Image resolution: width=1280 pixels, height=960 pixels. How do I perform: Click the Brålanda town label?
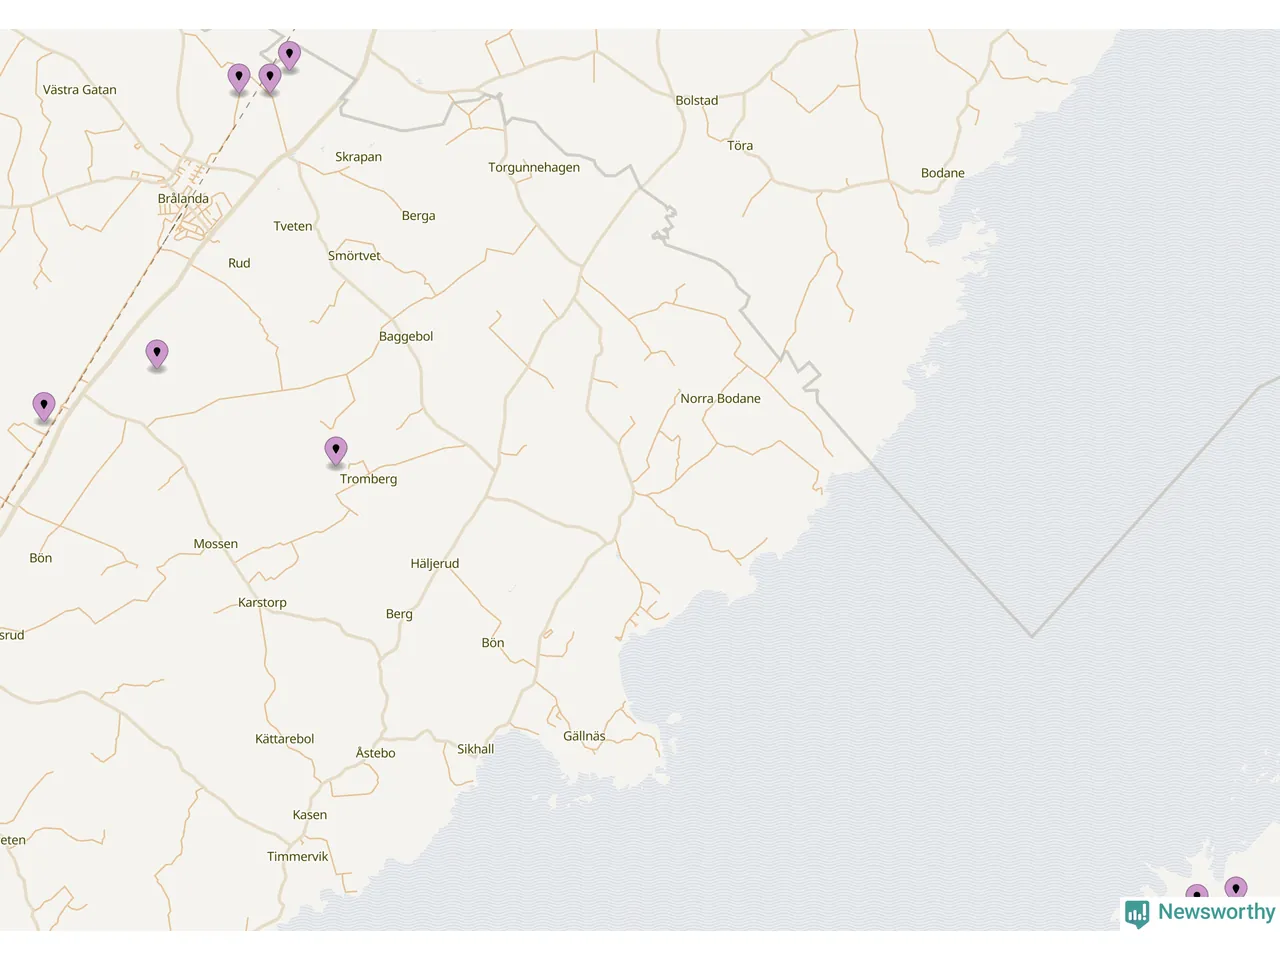tap(184, 198)
